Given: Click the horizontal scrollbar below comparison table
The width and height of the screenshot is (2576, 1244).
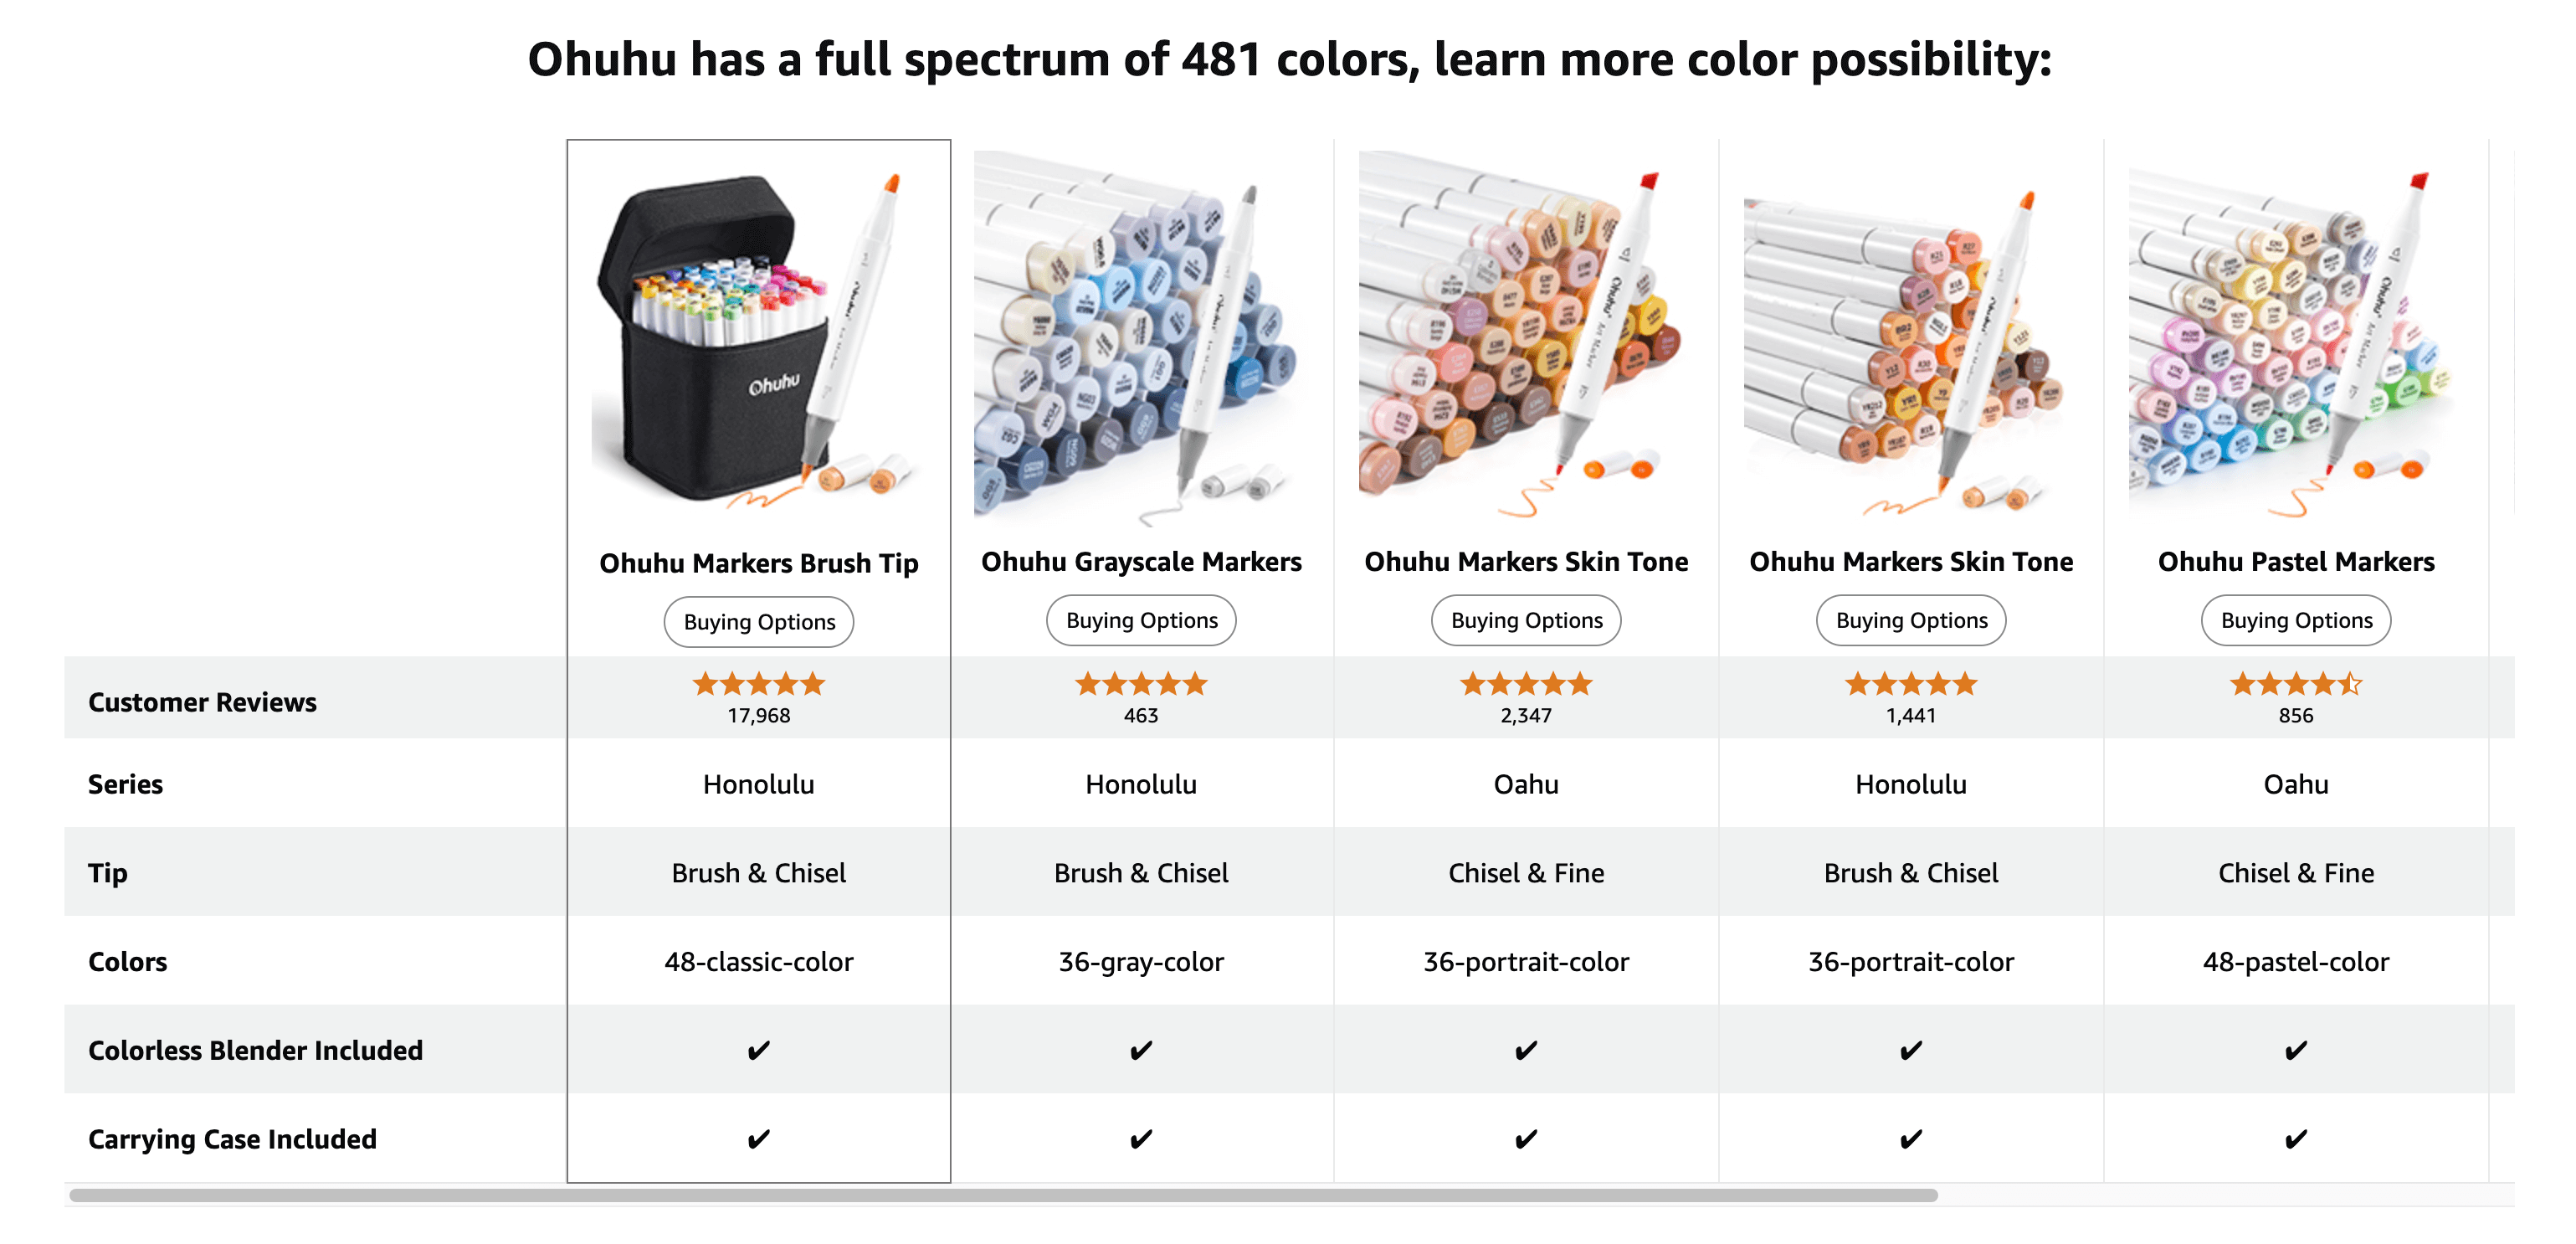Looking at the screenshot, I should tap(1003, 1195).
